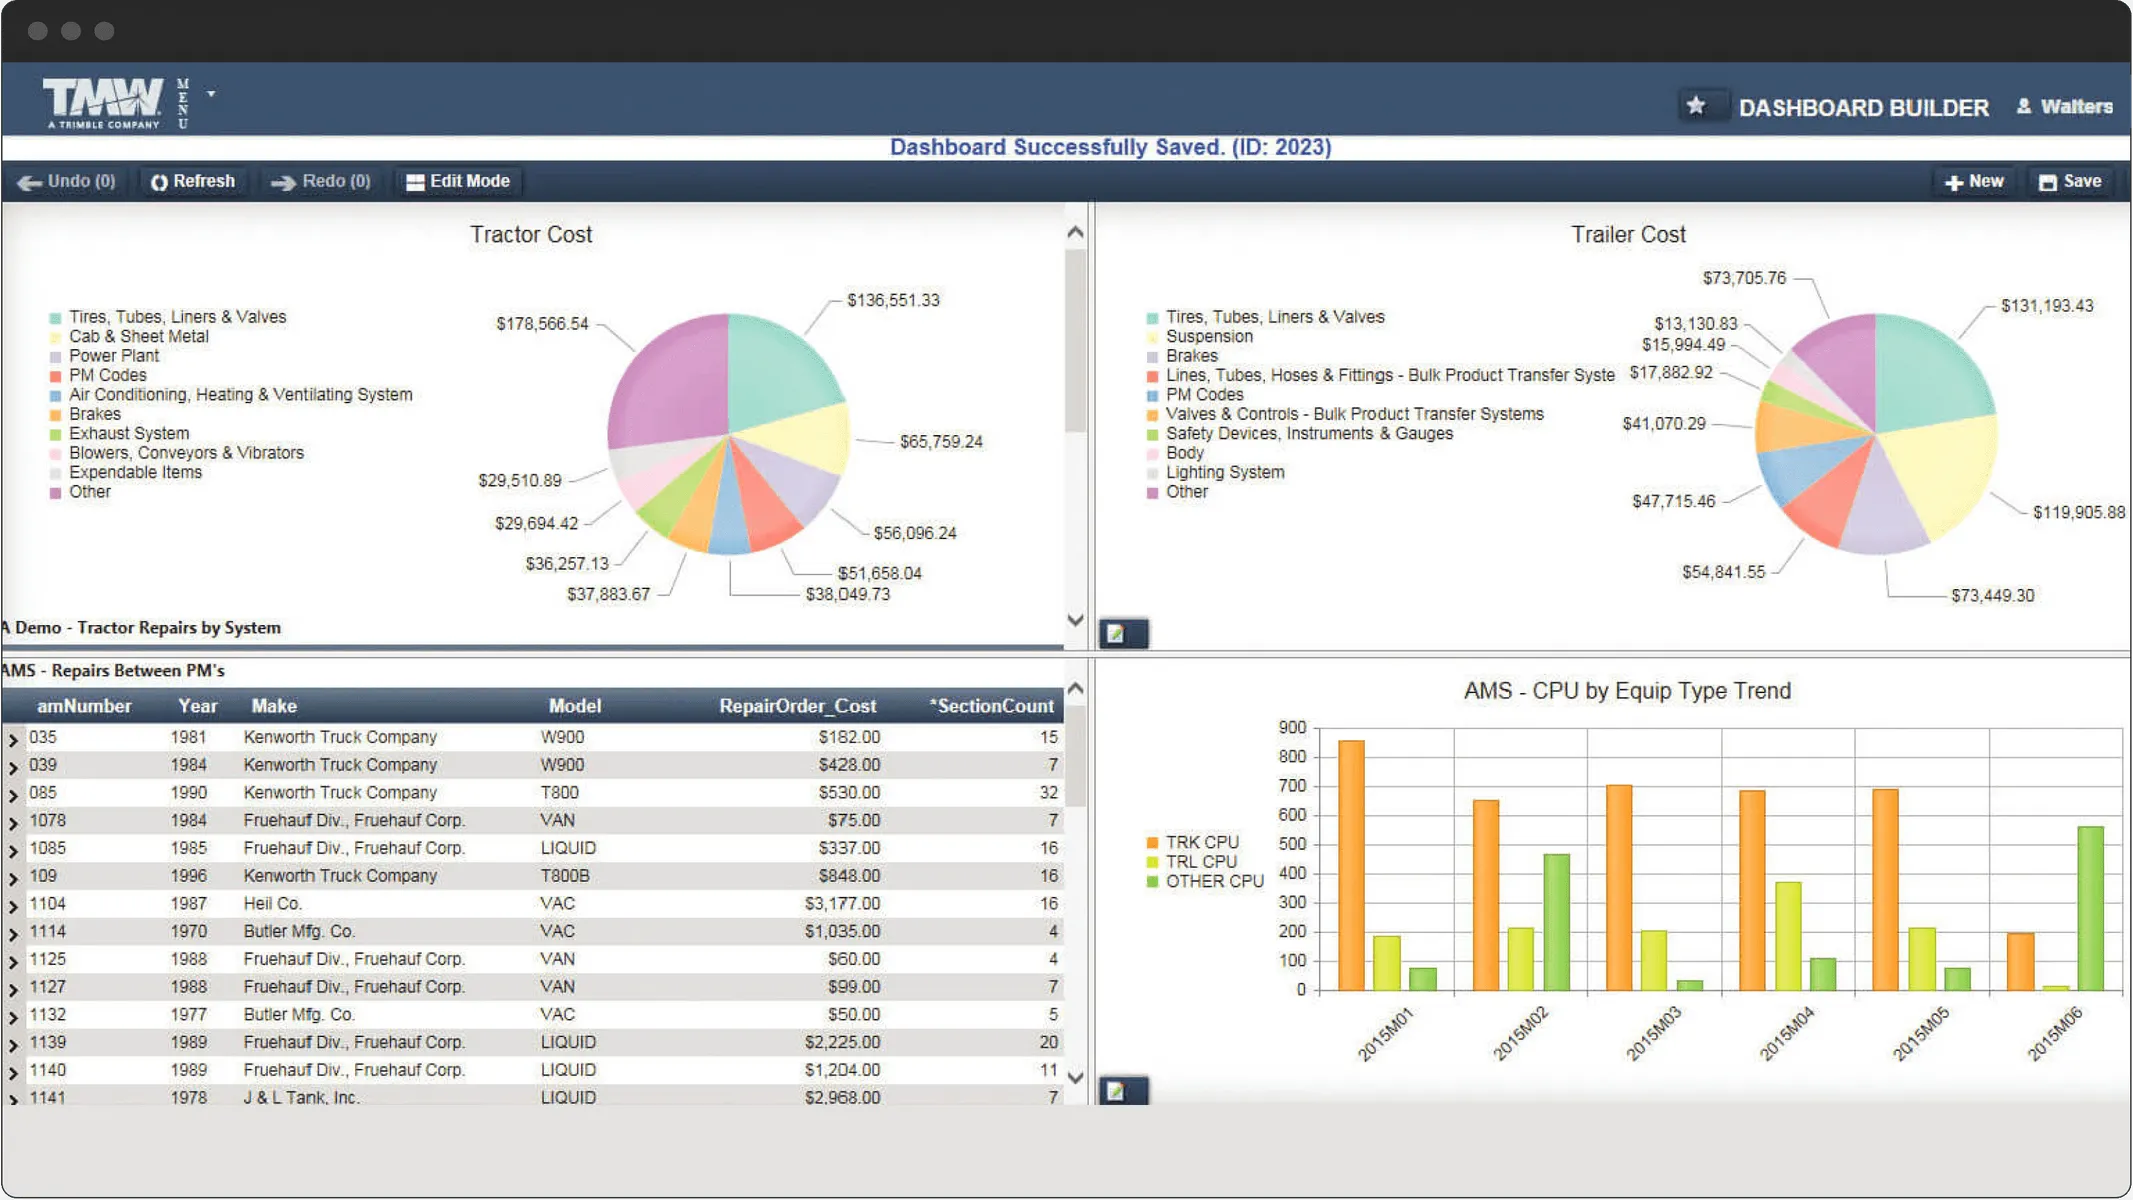Viewport: 2133px width, 1200px height.
Task: Click the Save button
Action: (2069, 181)
